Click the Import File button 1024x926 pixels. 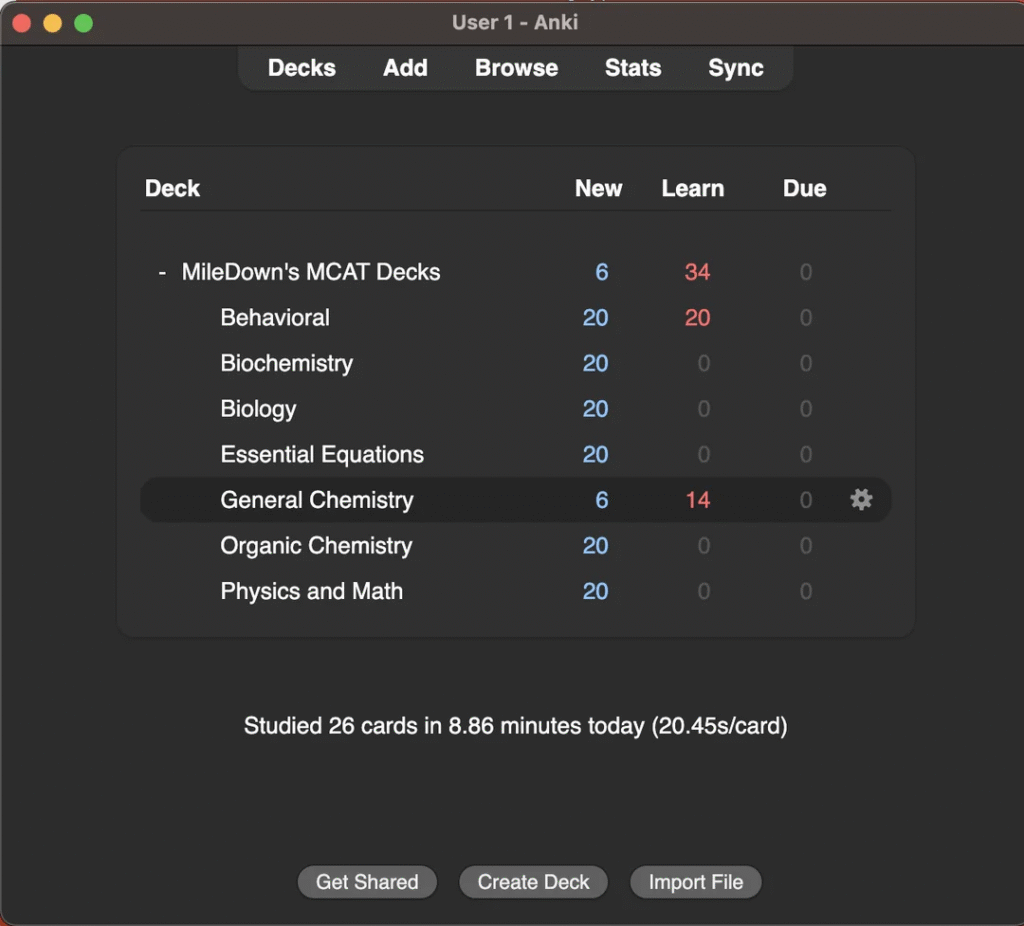(696, 882)
